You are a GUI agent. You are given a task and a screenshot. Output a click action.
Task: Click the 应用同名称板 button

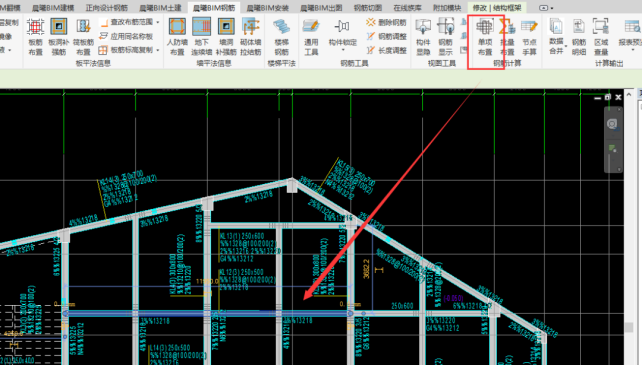coord(126,36)
